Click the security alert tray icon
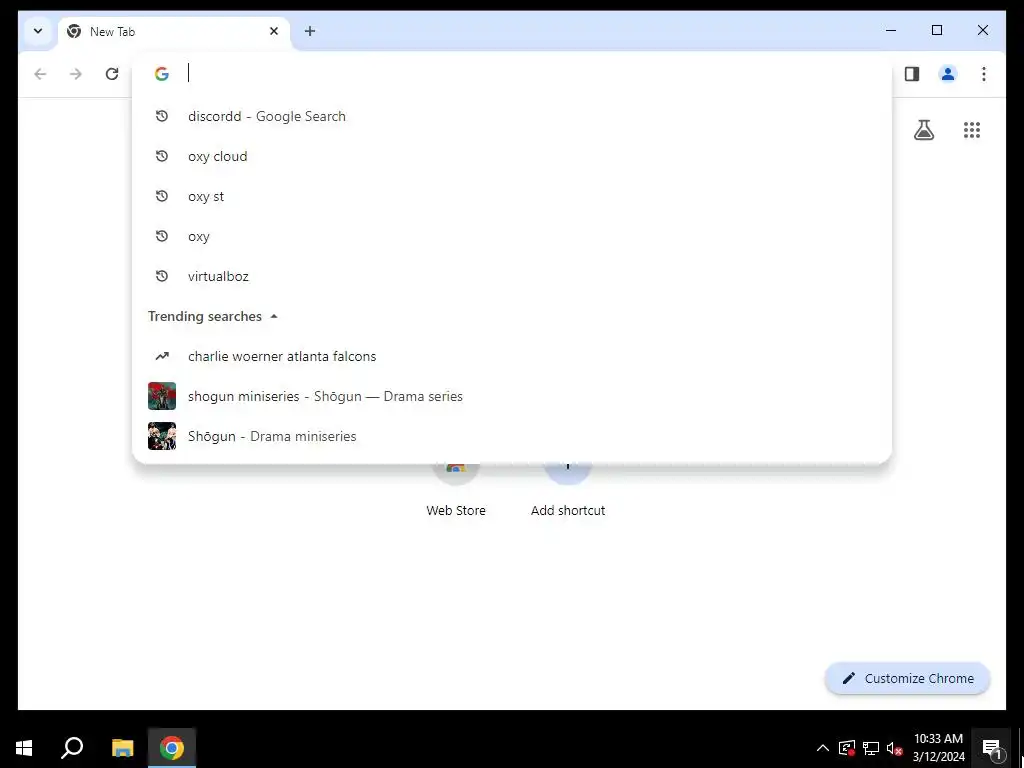1024x768 pixels. click(x=846, y=748)
